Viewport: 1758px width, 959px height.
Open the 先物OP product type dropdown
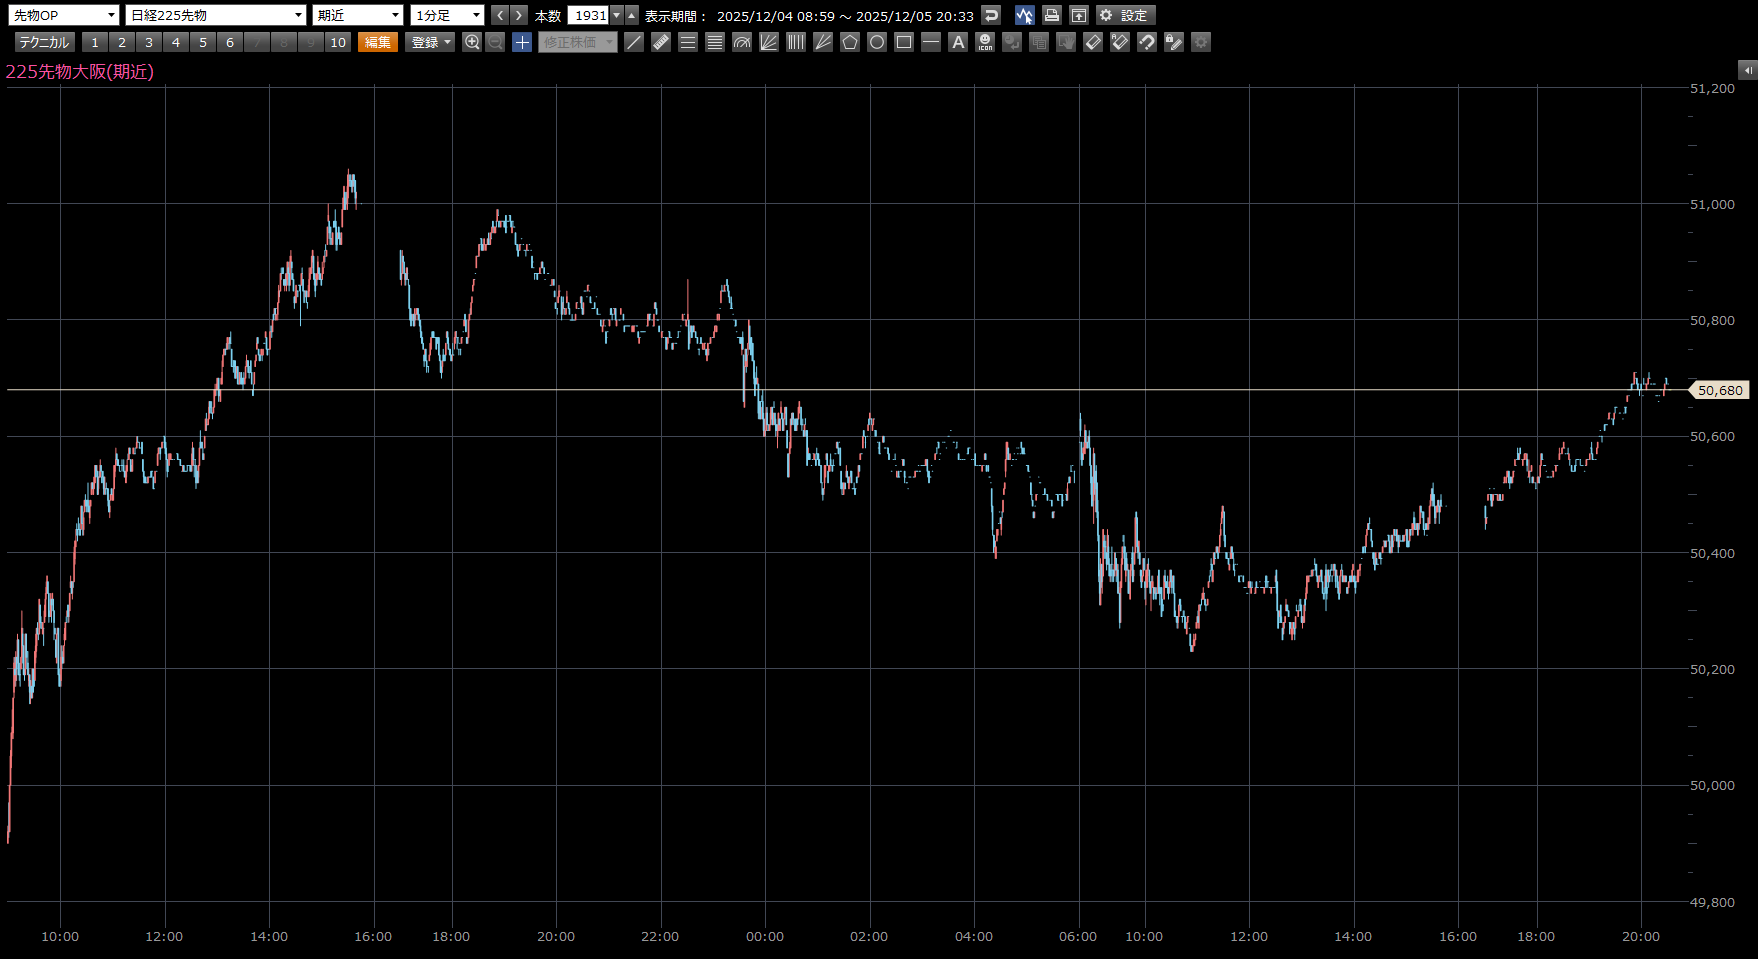[64, 15]
